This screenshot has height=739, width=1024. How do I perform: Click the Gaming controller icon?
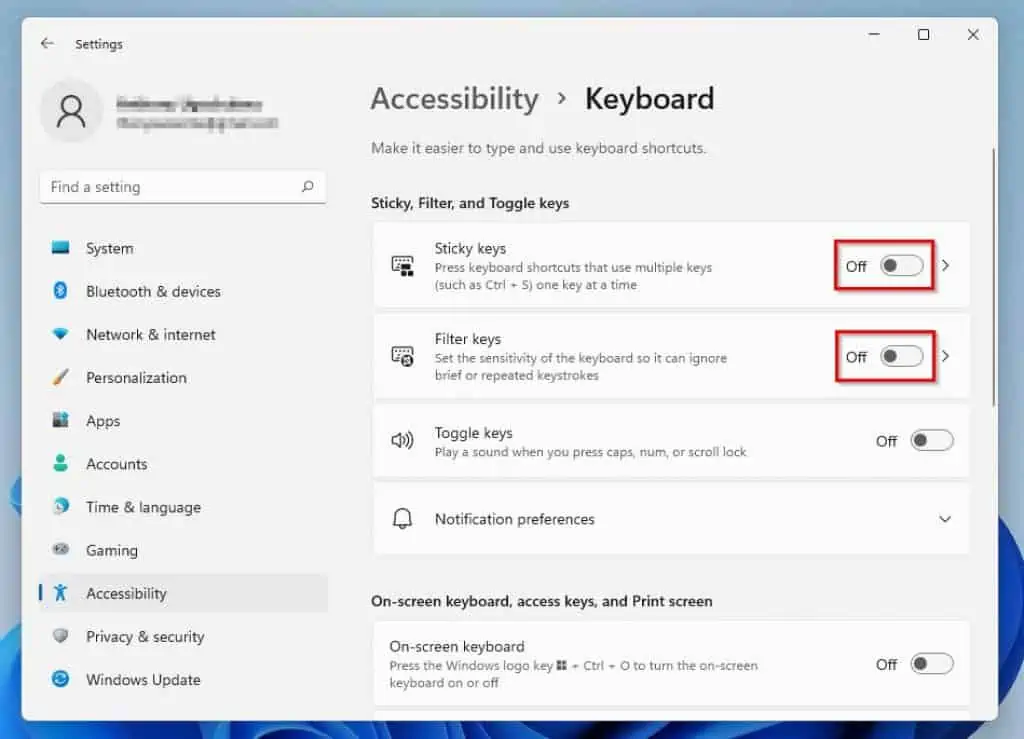pyautogui.click(x=61, y=549)
